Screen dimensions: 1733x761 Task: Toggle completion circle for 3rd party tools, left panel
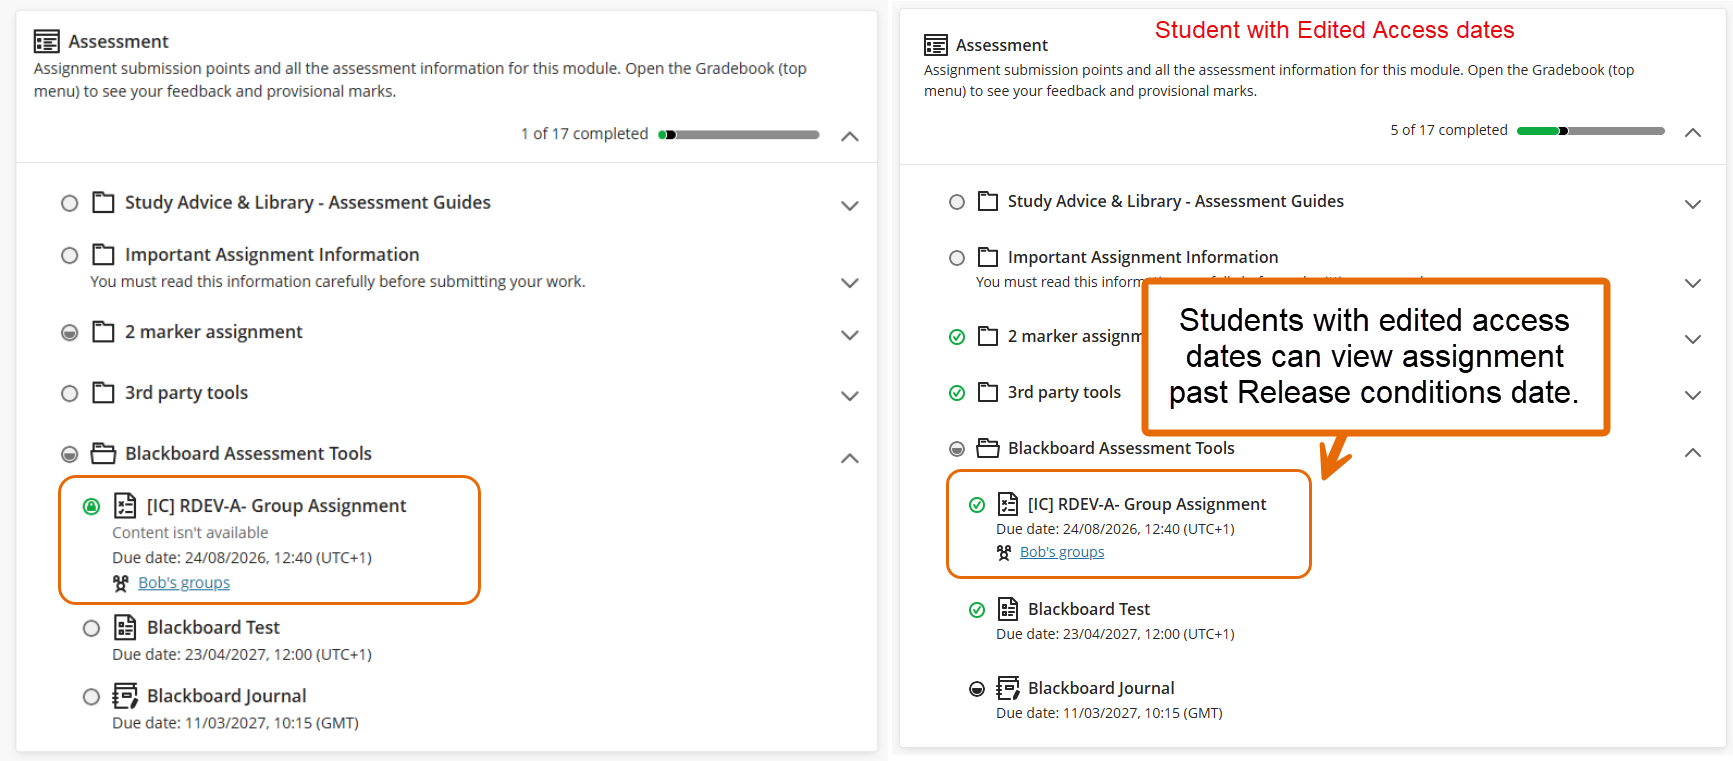(70, 393)
